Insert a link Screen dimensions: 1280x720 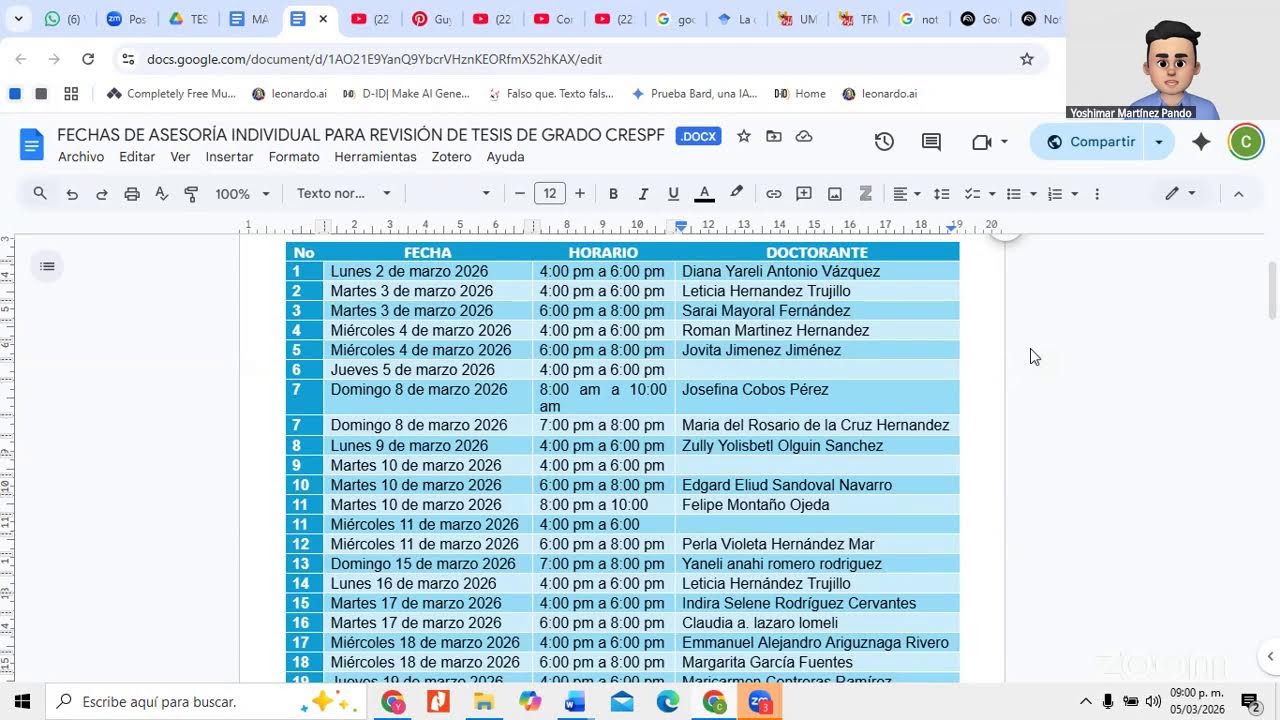774,194
